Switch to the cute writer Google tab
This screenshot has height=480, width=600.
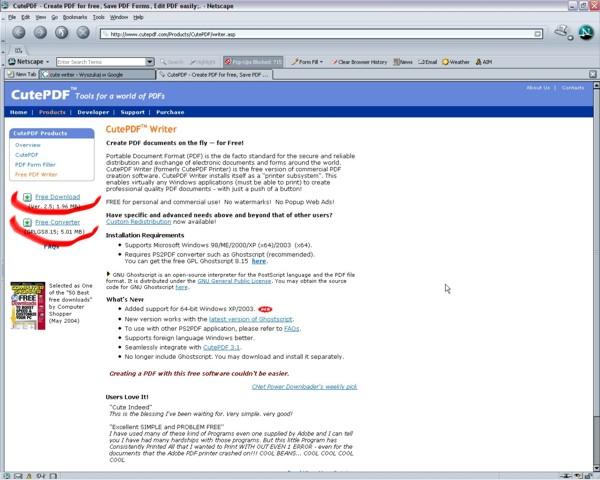point(98,75)
